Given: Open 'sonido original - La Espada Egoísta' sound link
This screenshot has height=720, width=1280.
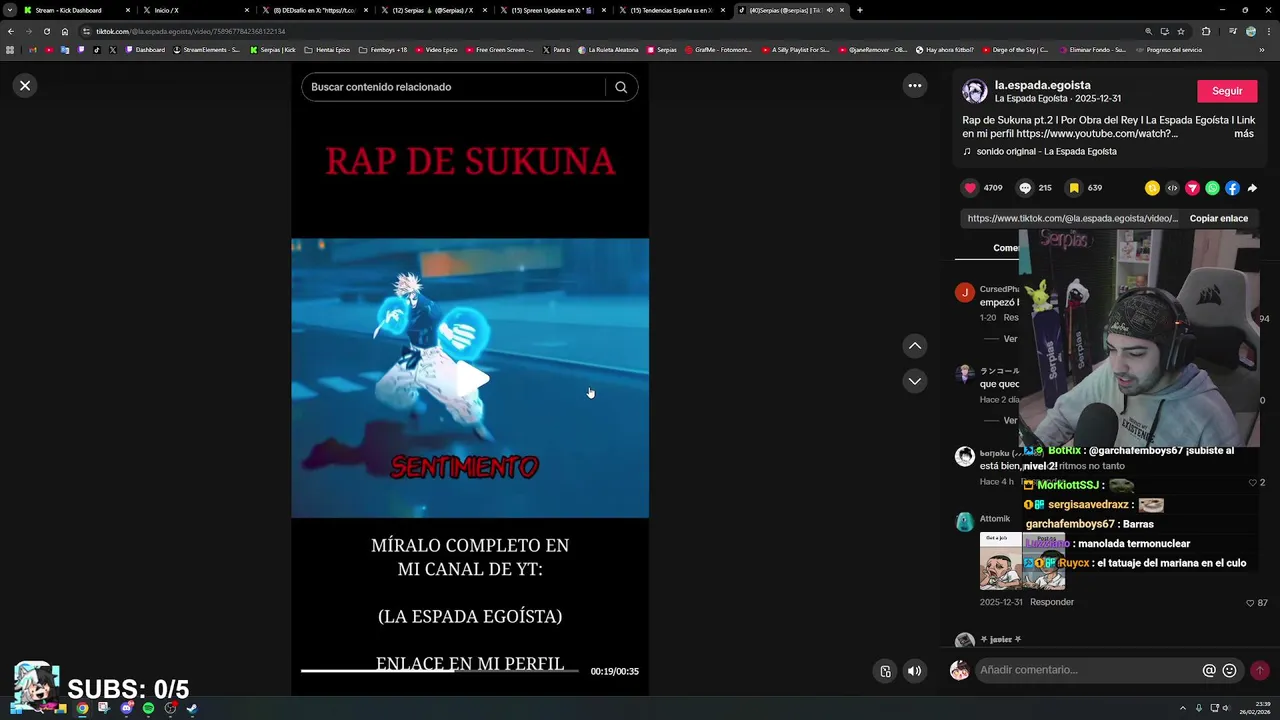Looking at the screenshot, I should coord(1046,152).
